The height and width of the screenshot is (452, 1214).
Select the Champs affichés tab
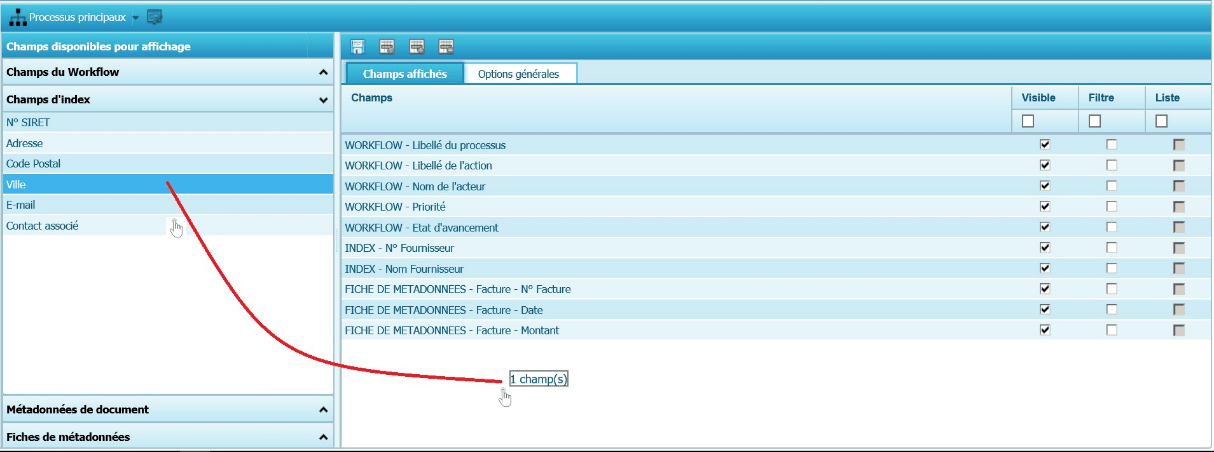click(x=405, y=74)
